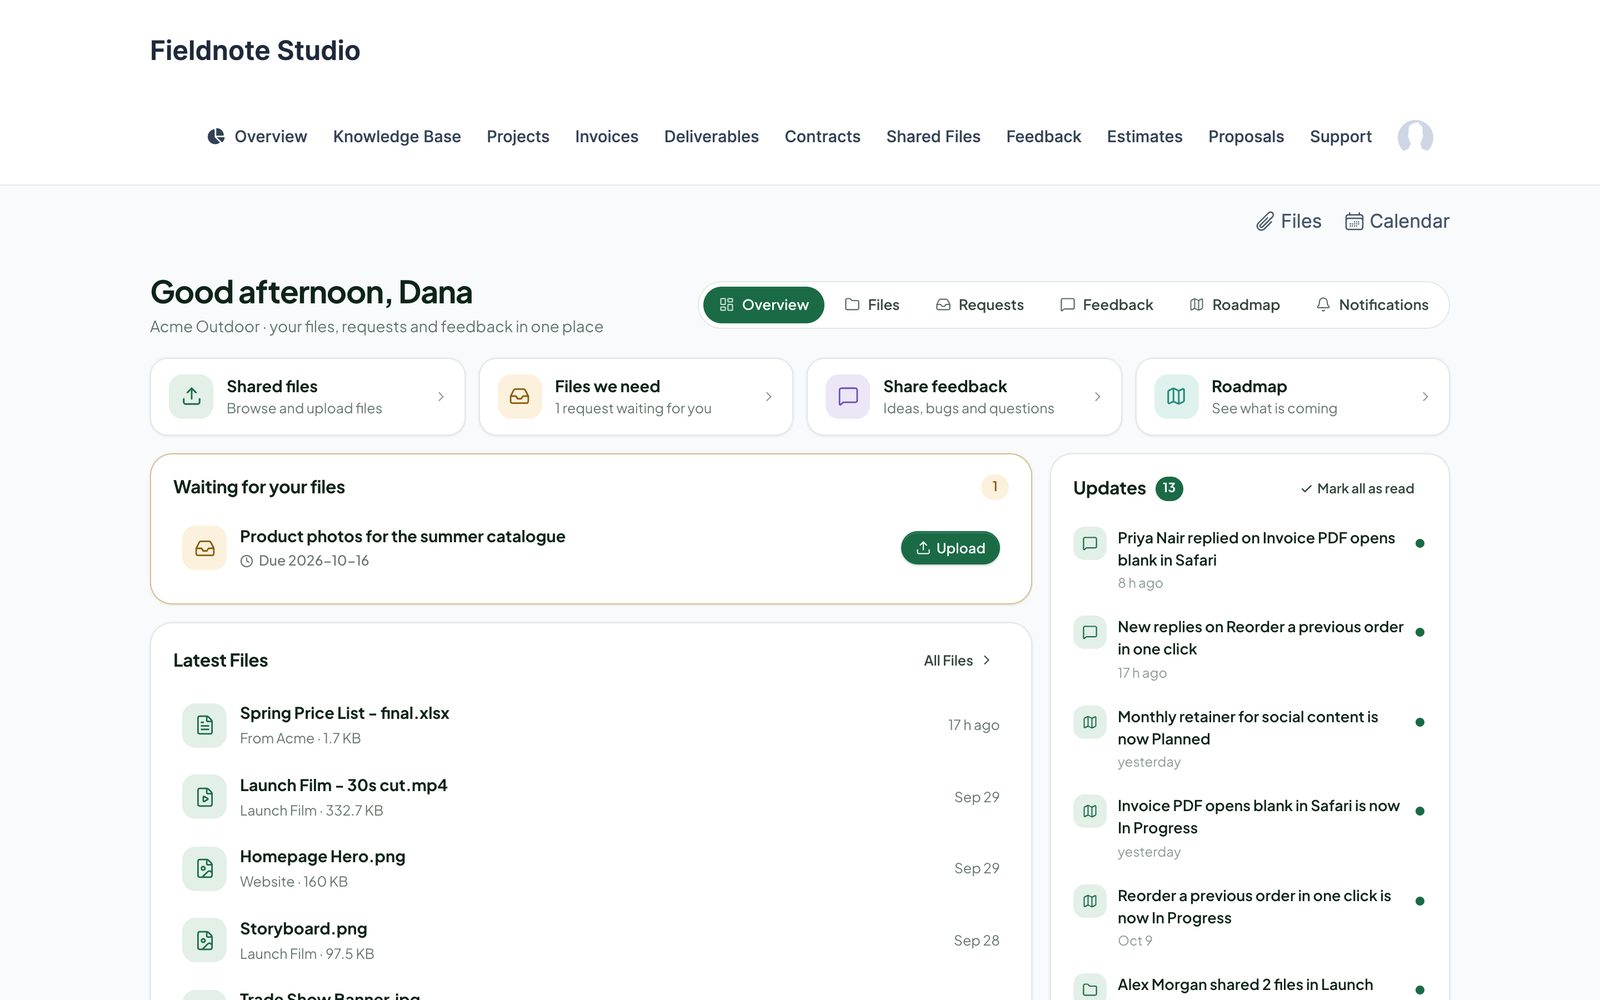Switch to the Notifications tab

click(x=1372, y=305)
